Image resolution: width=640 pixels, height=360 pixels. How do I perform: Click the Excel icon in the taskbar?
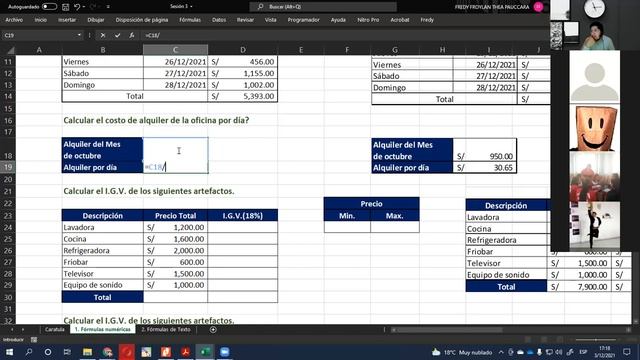(205, 352)
